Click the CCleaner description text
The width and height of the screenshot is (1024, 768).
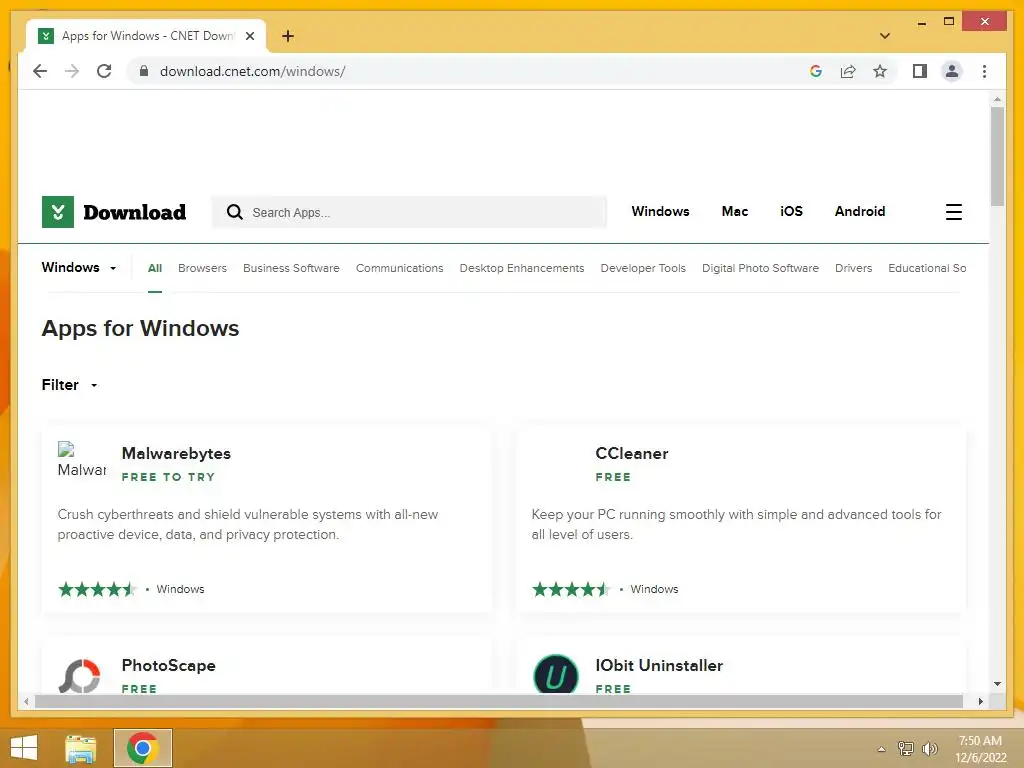click(736, 524)
